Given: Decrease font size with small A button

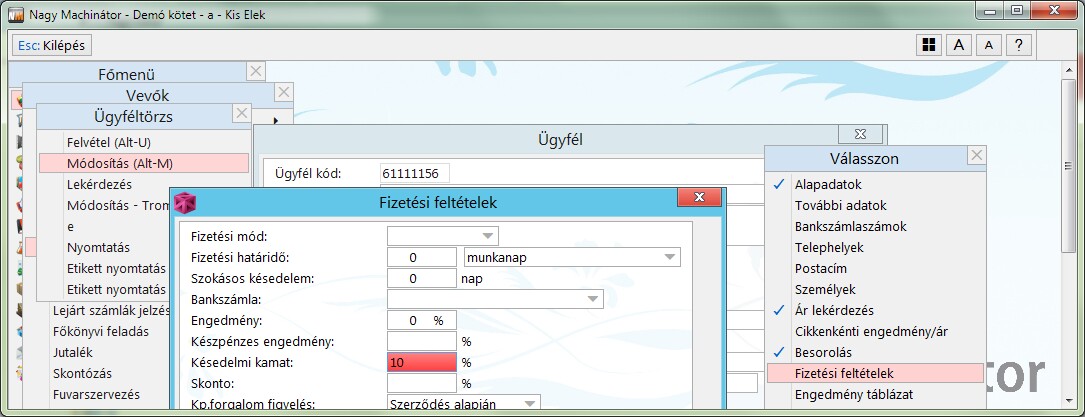Looking at the screenshot, I should [989, 45].
